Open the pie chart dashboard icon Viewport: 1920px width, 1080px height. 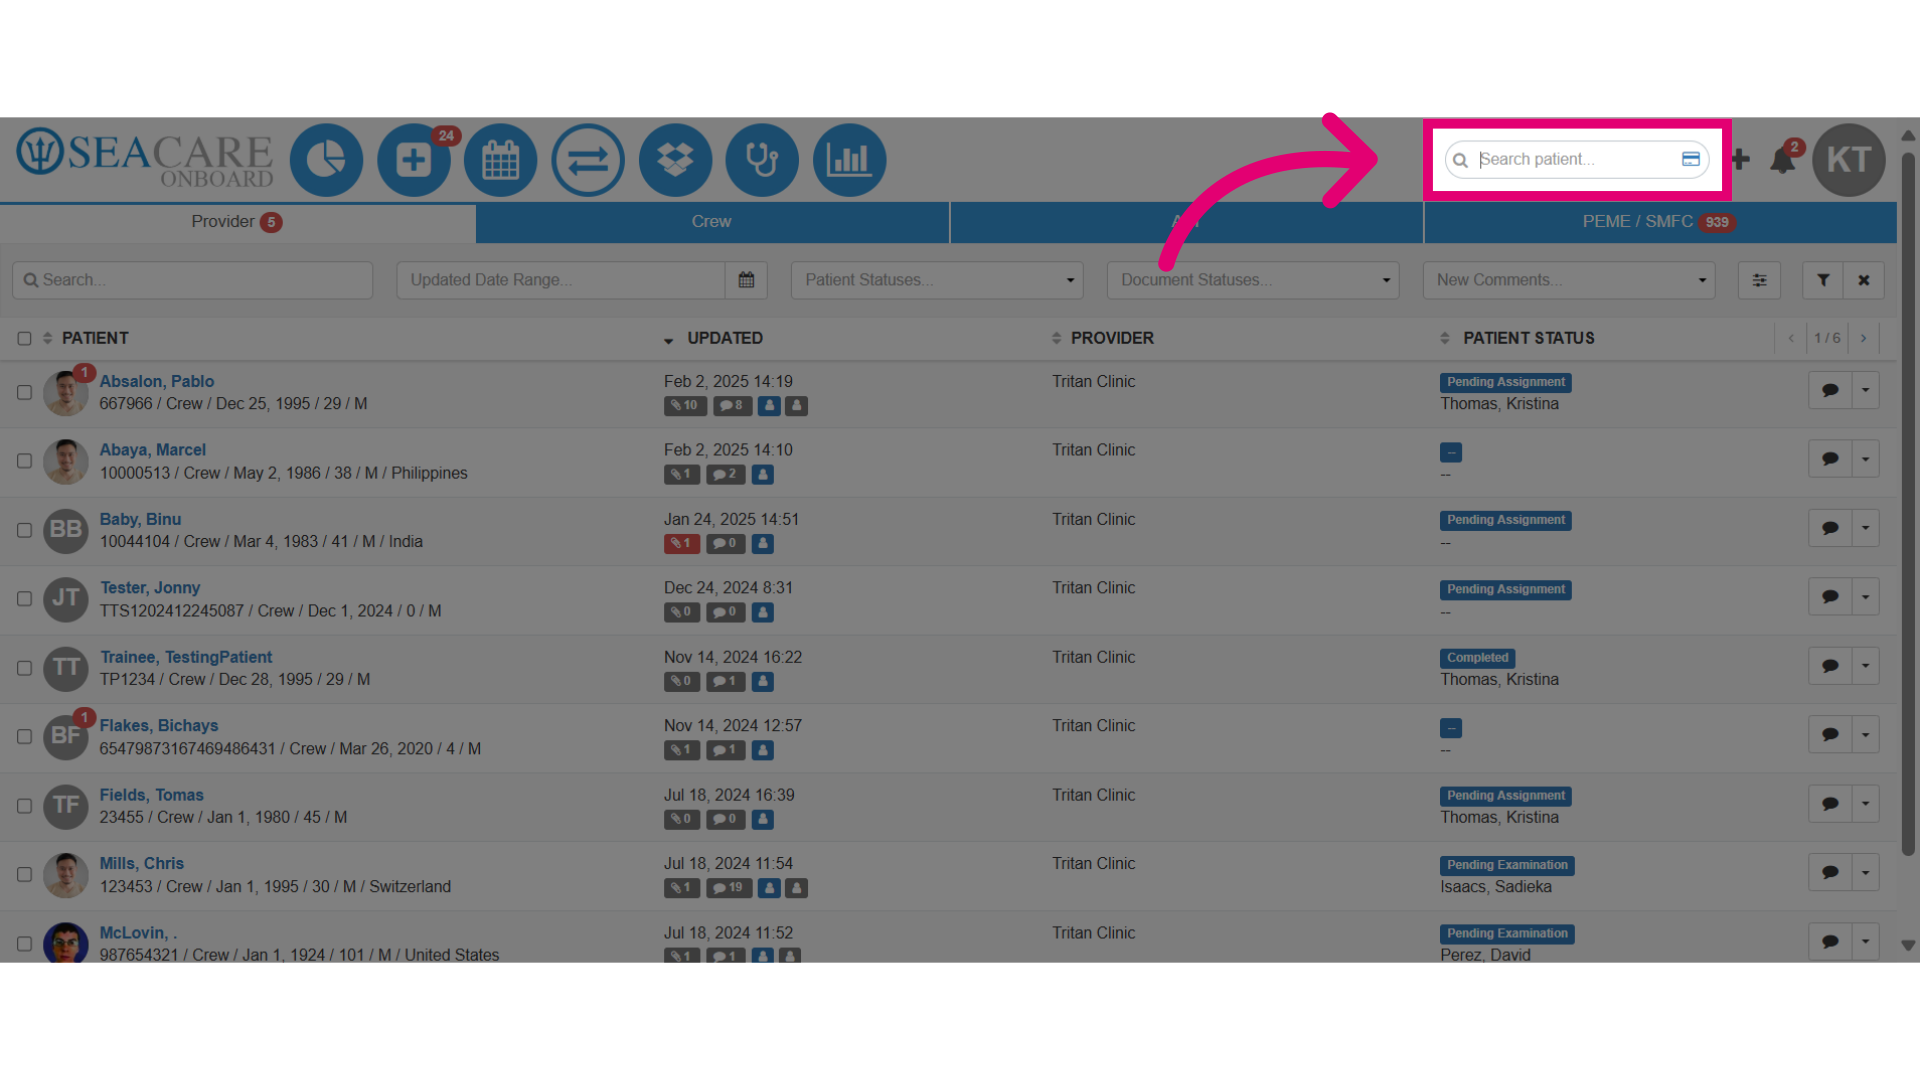326,160
